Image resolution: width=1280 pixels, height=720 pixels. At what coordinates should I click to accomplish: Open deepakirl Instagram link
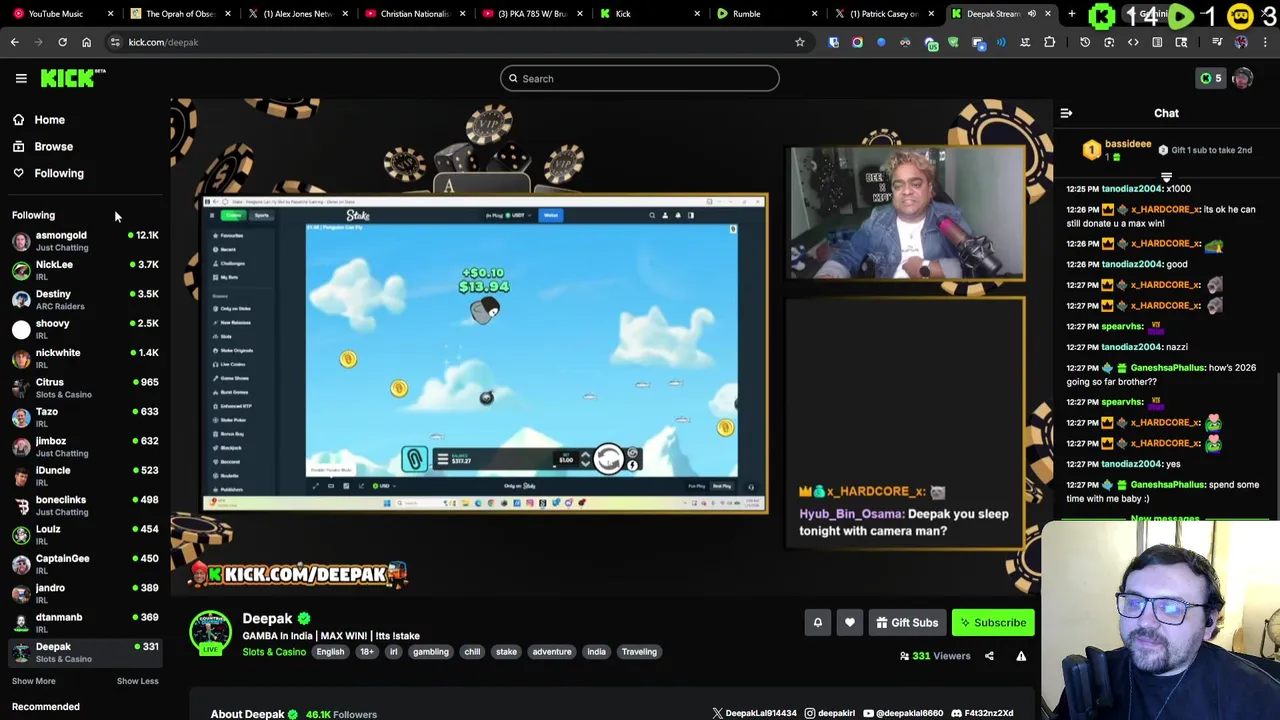832,713
